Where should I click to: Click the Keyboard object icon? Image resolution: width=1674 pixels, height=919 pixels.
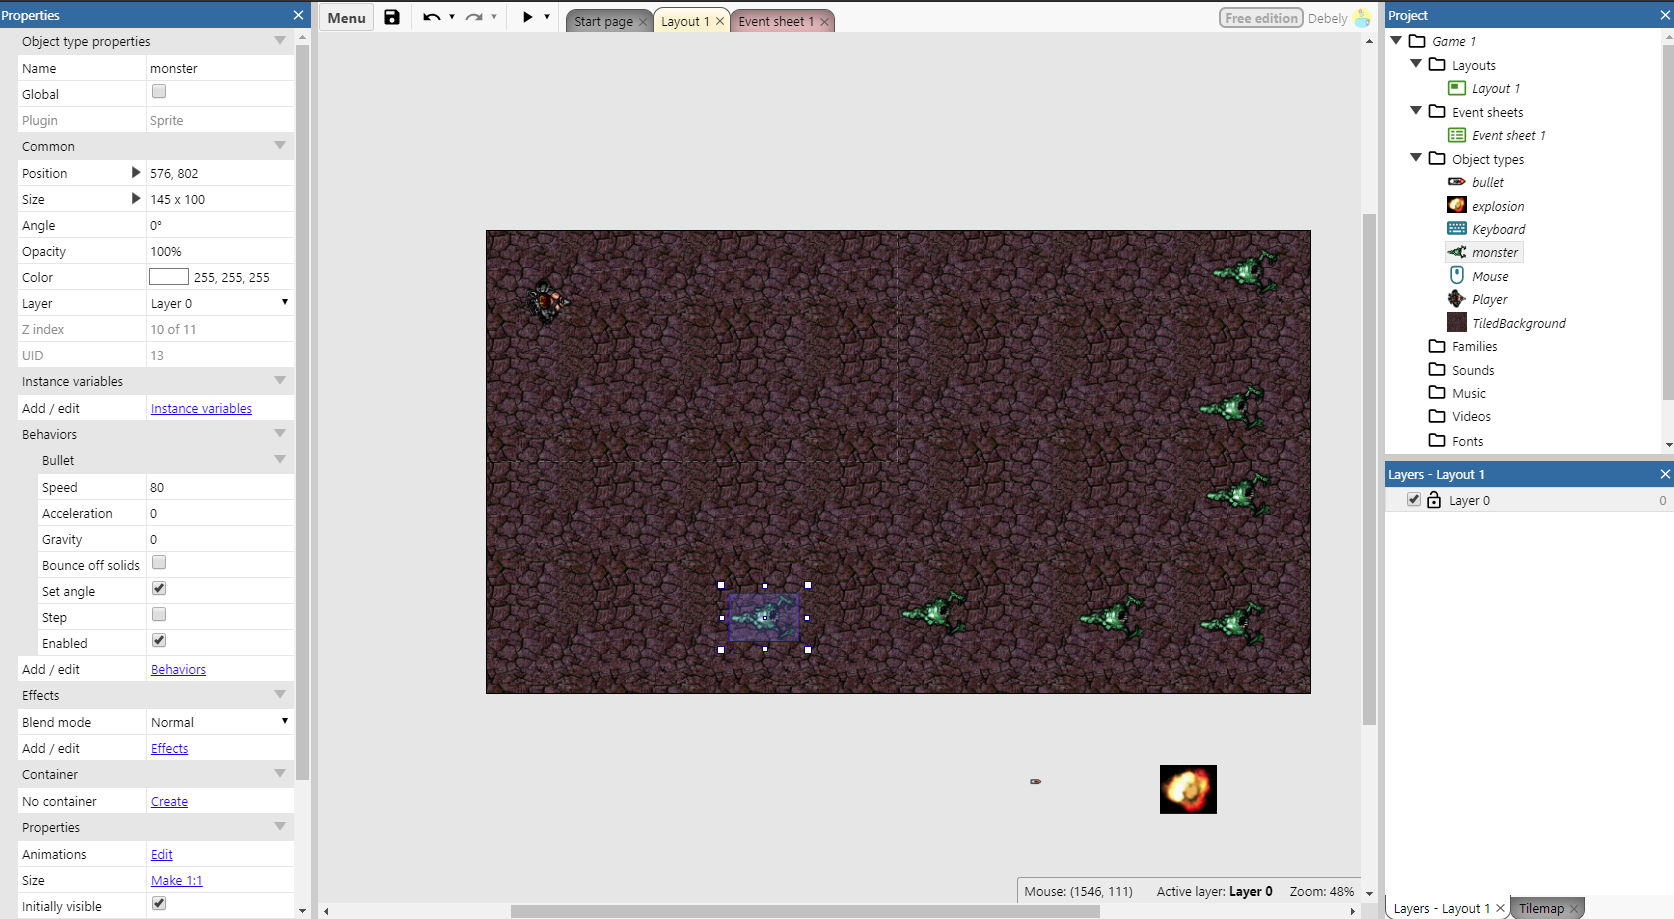point(1457,229)
